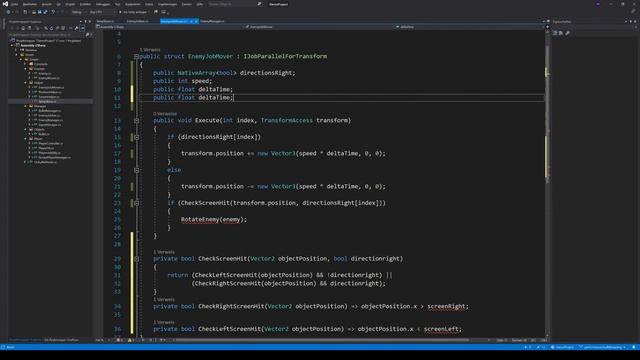640x360 pixels.
Task: Pin the Solution Explorer panel
Action: click(85, 22)
